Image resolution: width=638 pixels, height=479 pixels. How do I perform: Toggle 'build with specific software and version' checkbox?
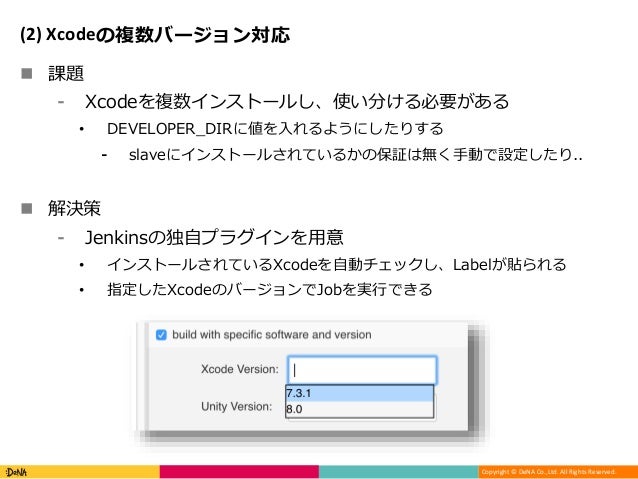pos(161,335)
